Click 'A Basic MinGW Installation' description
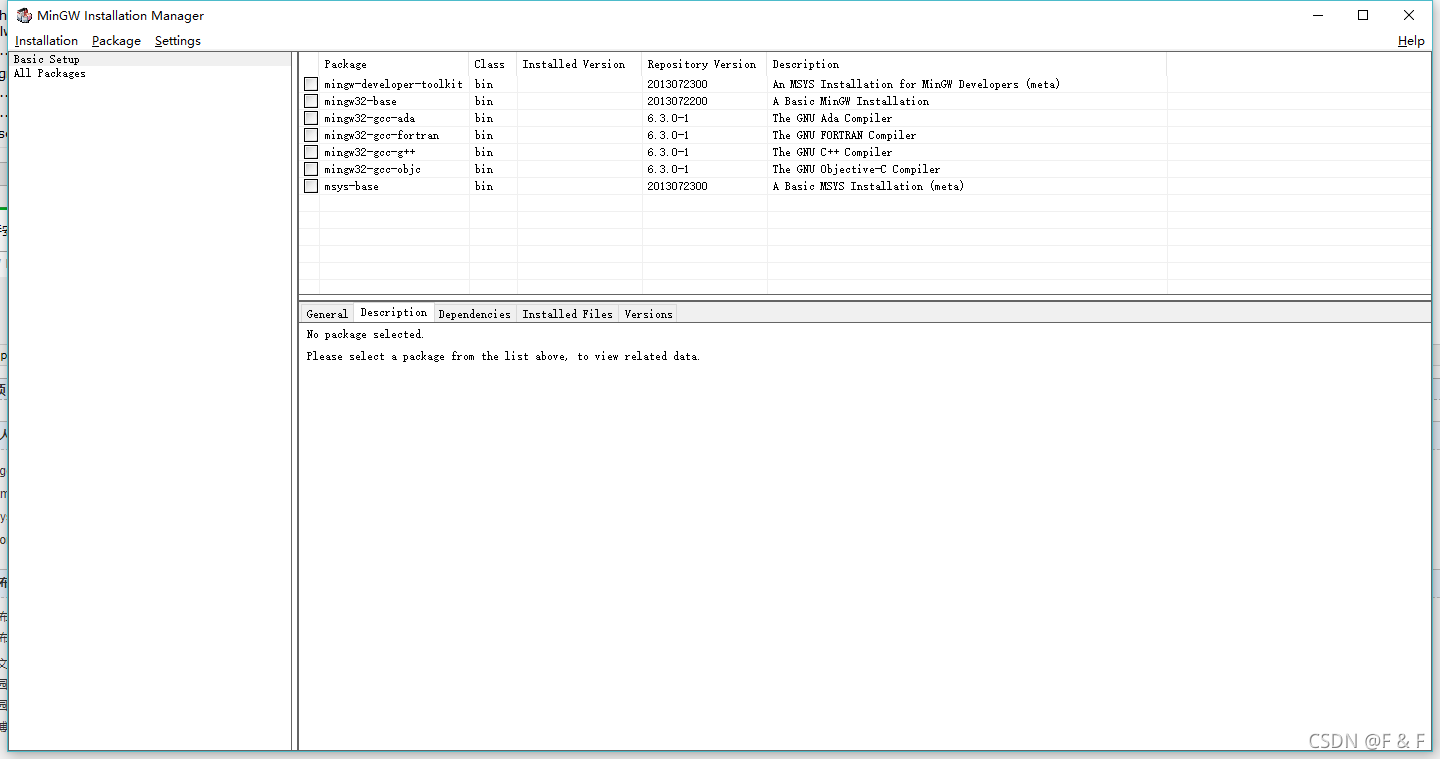The width and height of the screenshot is (1440, 759). tap(851, 101)
